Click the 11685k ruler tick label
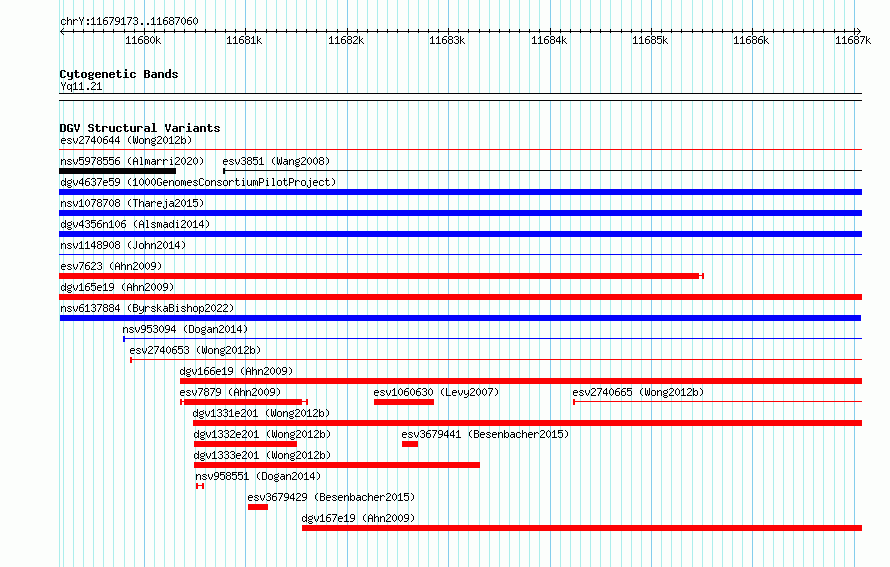890x567 pixels. tap(650, 40)
